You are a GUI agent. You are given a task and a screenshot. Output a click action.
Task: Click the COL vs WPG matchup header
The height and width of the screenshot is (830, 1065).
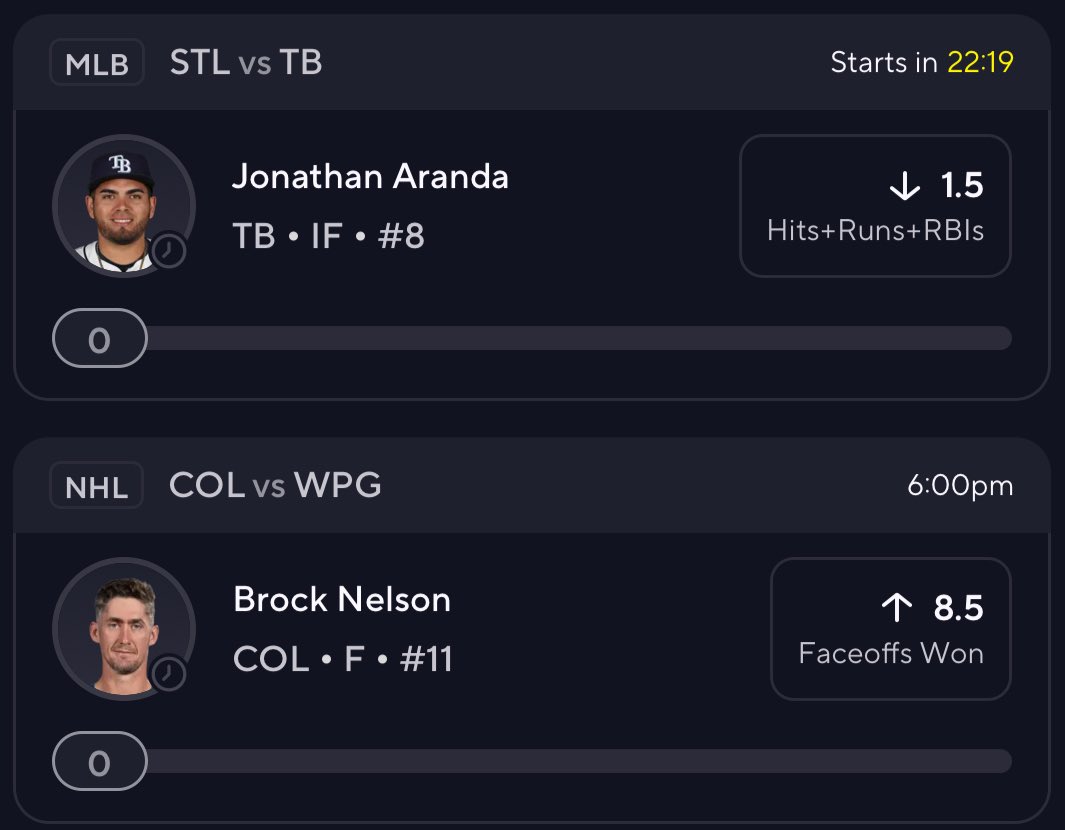pos(275,486)
